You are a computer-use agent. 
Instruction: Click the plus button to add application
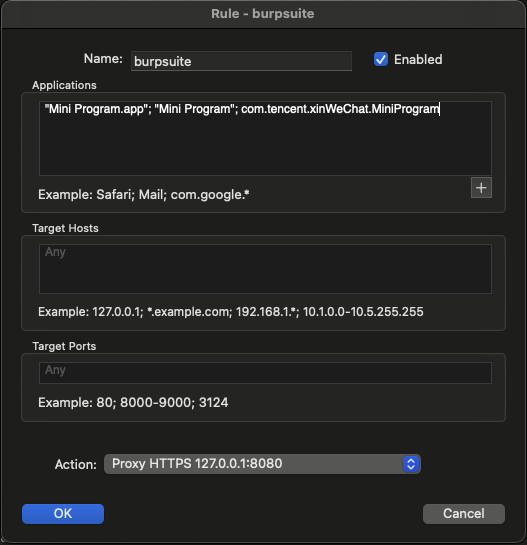[x=481, y=188]
